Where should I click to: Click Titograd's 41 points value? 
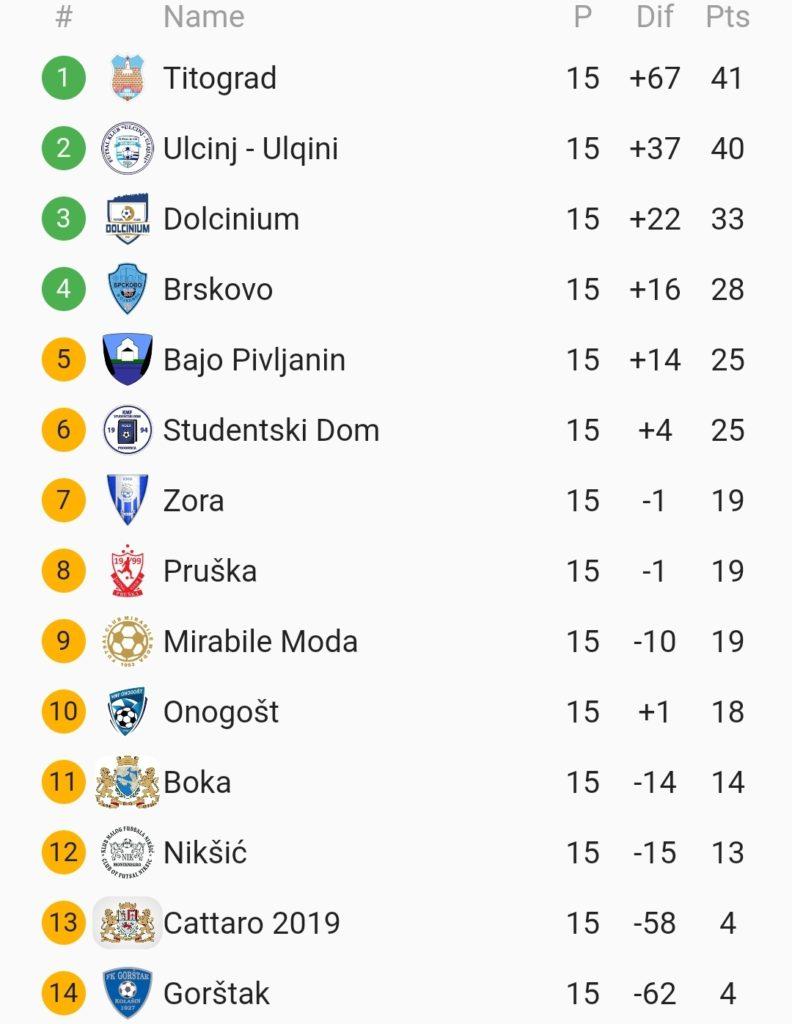727,78
